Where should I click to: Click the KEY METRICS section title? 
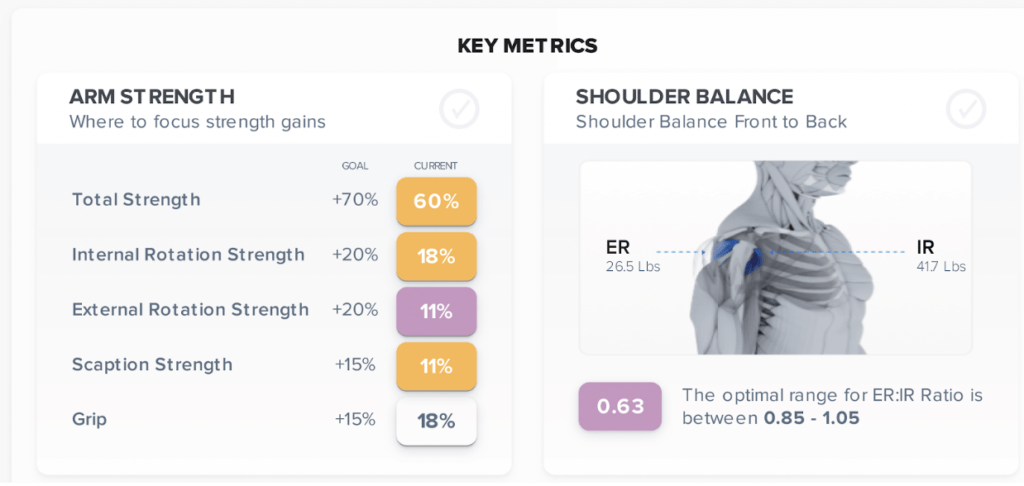point(527,45)
